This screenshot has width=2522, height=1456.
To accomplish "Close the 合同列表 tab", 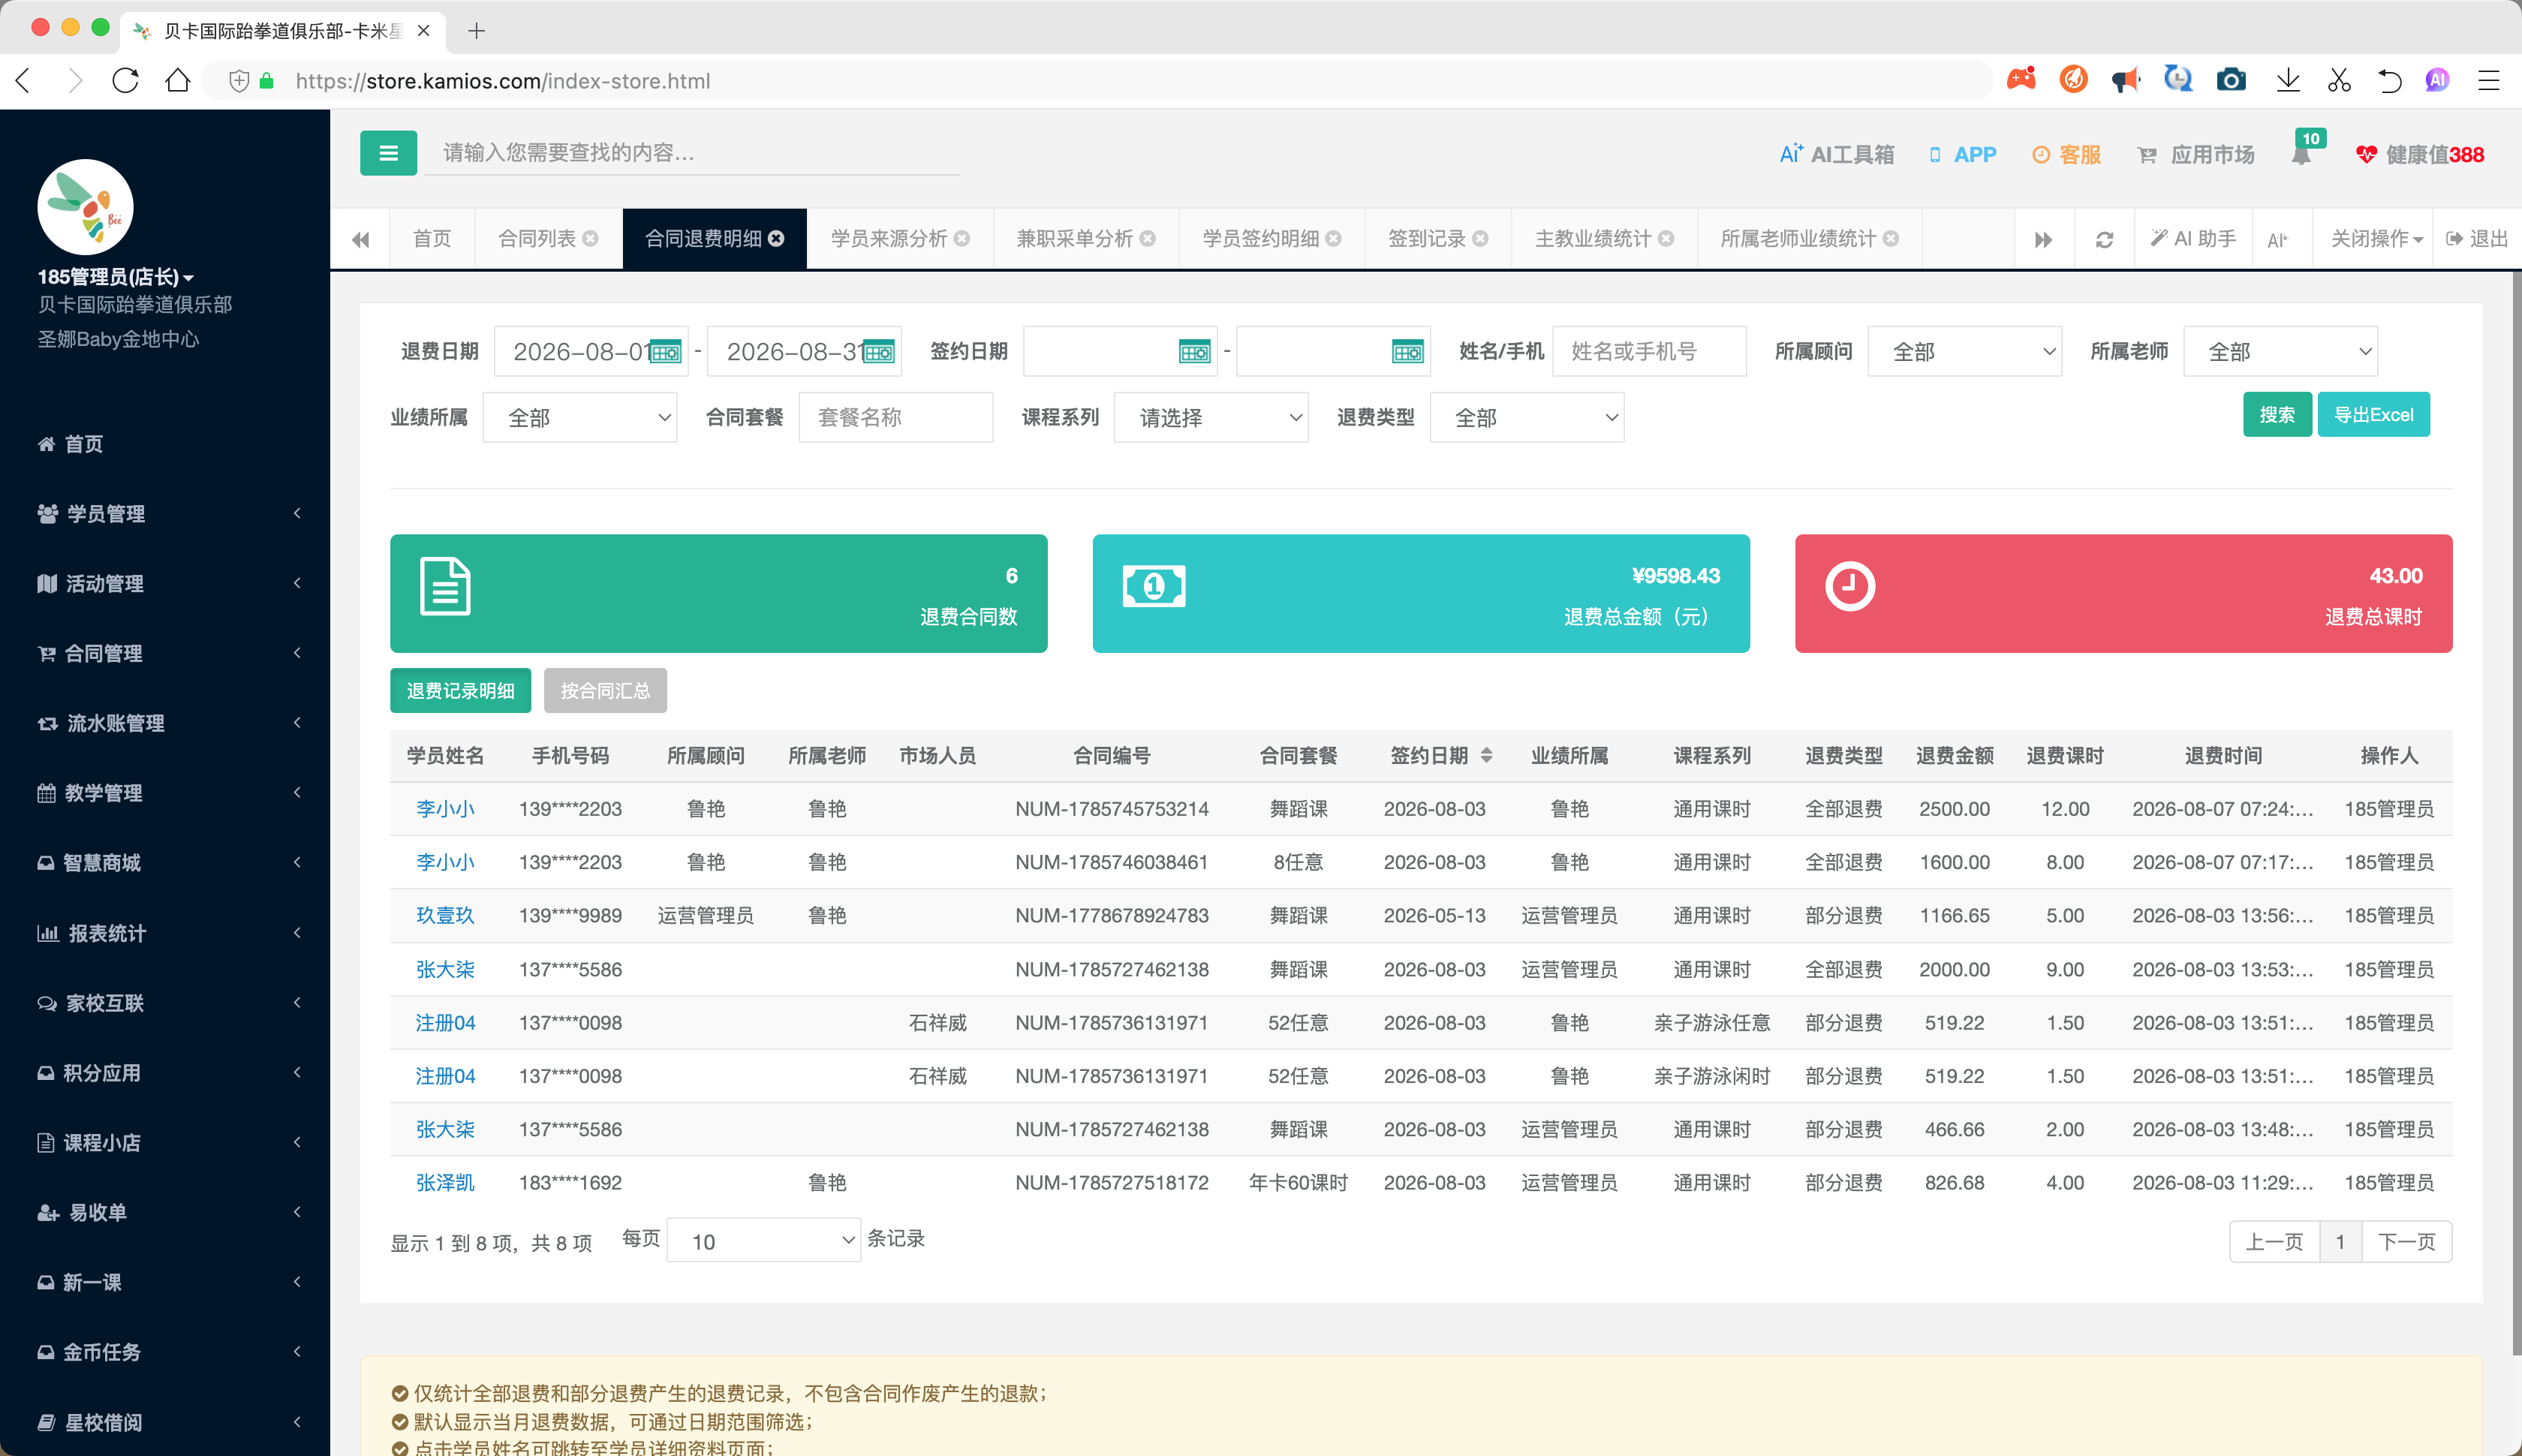I will tap(591, 239).
